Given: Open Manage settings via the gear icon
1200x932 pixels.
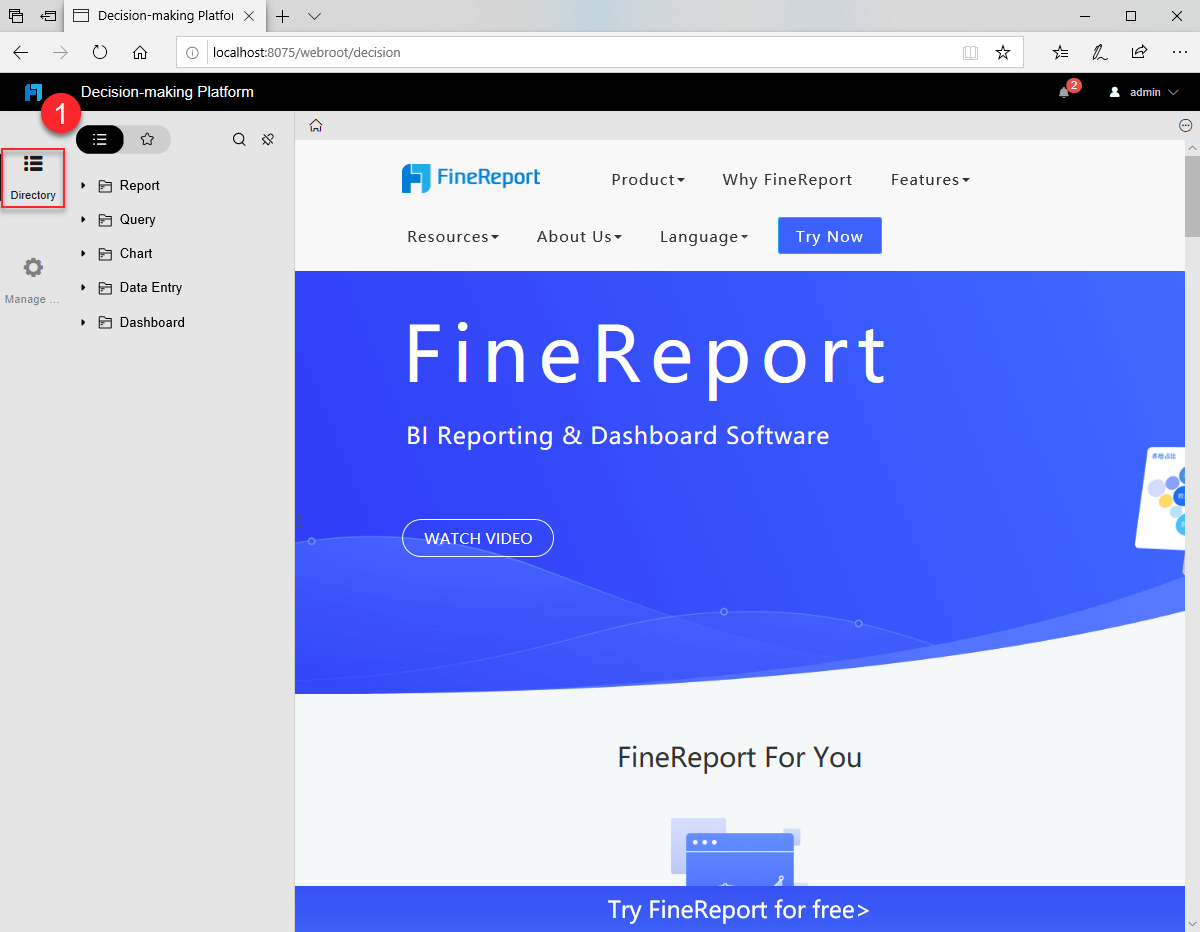Looking at the screenshot, I should coord(33,267).
